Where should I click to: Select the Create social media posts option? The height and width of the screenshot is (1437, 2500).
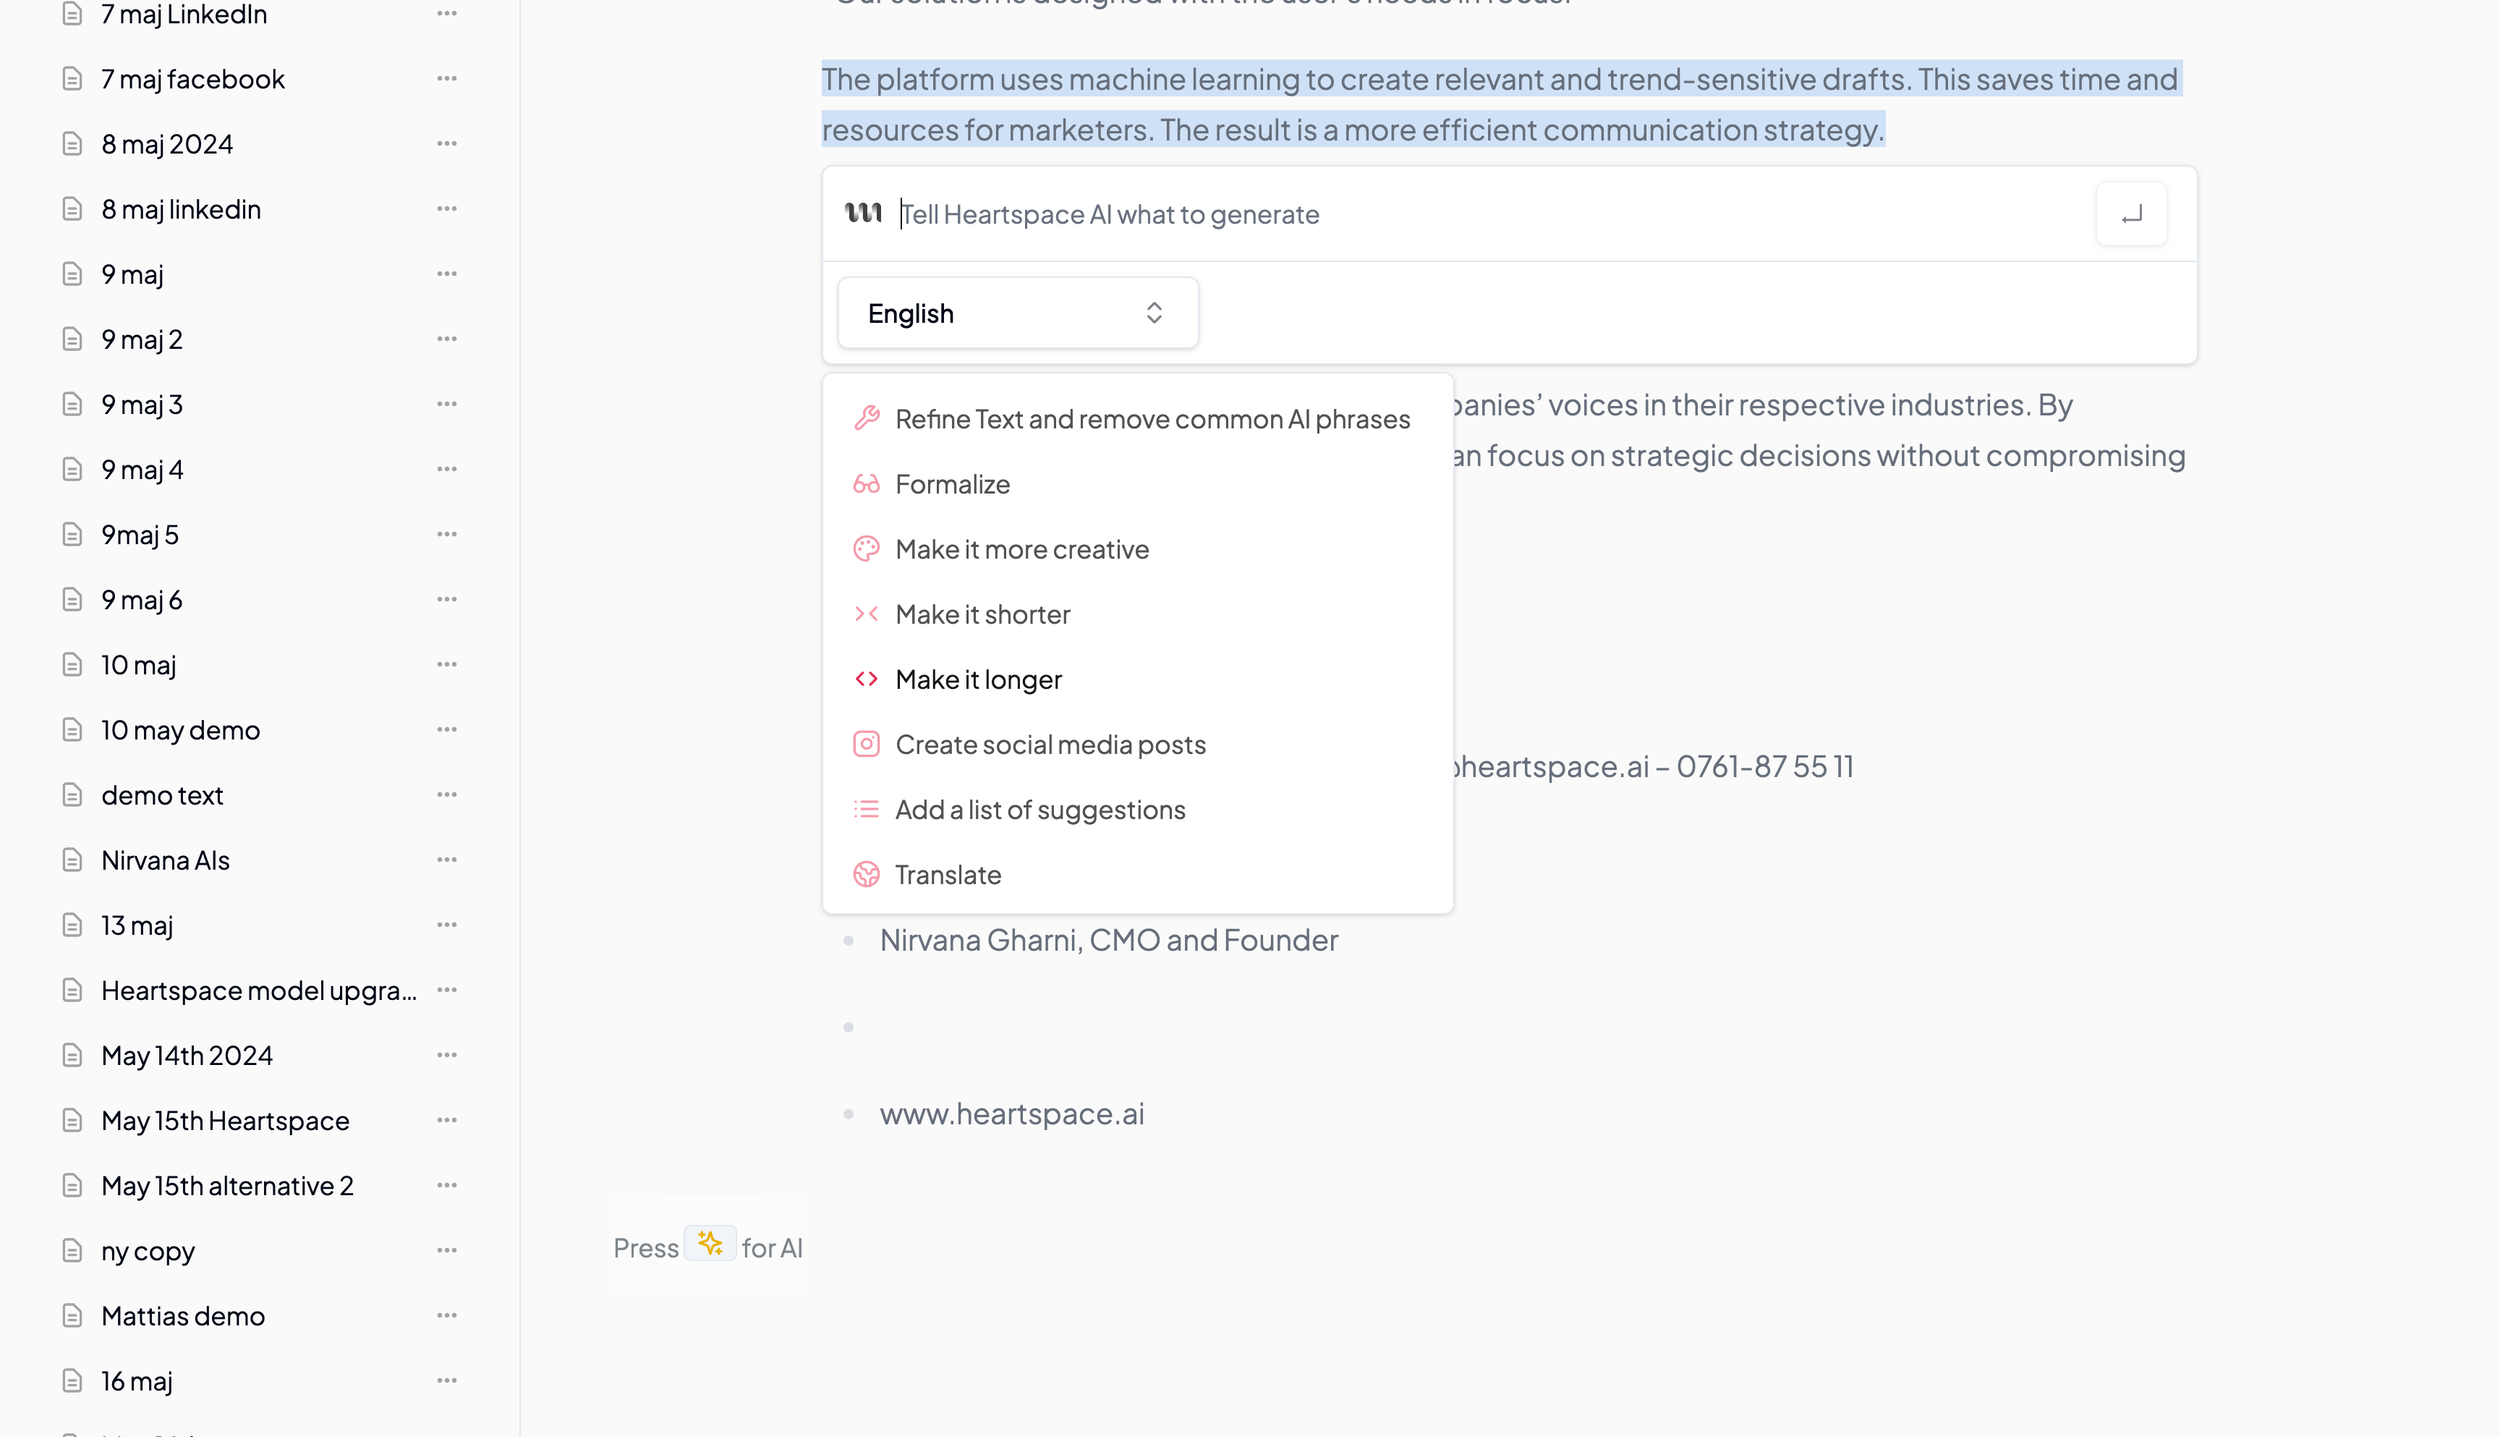pos(1050,744)
